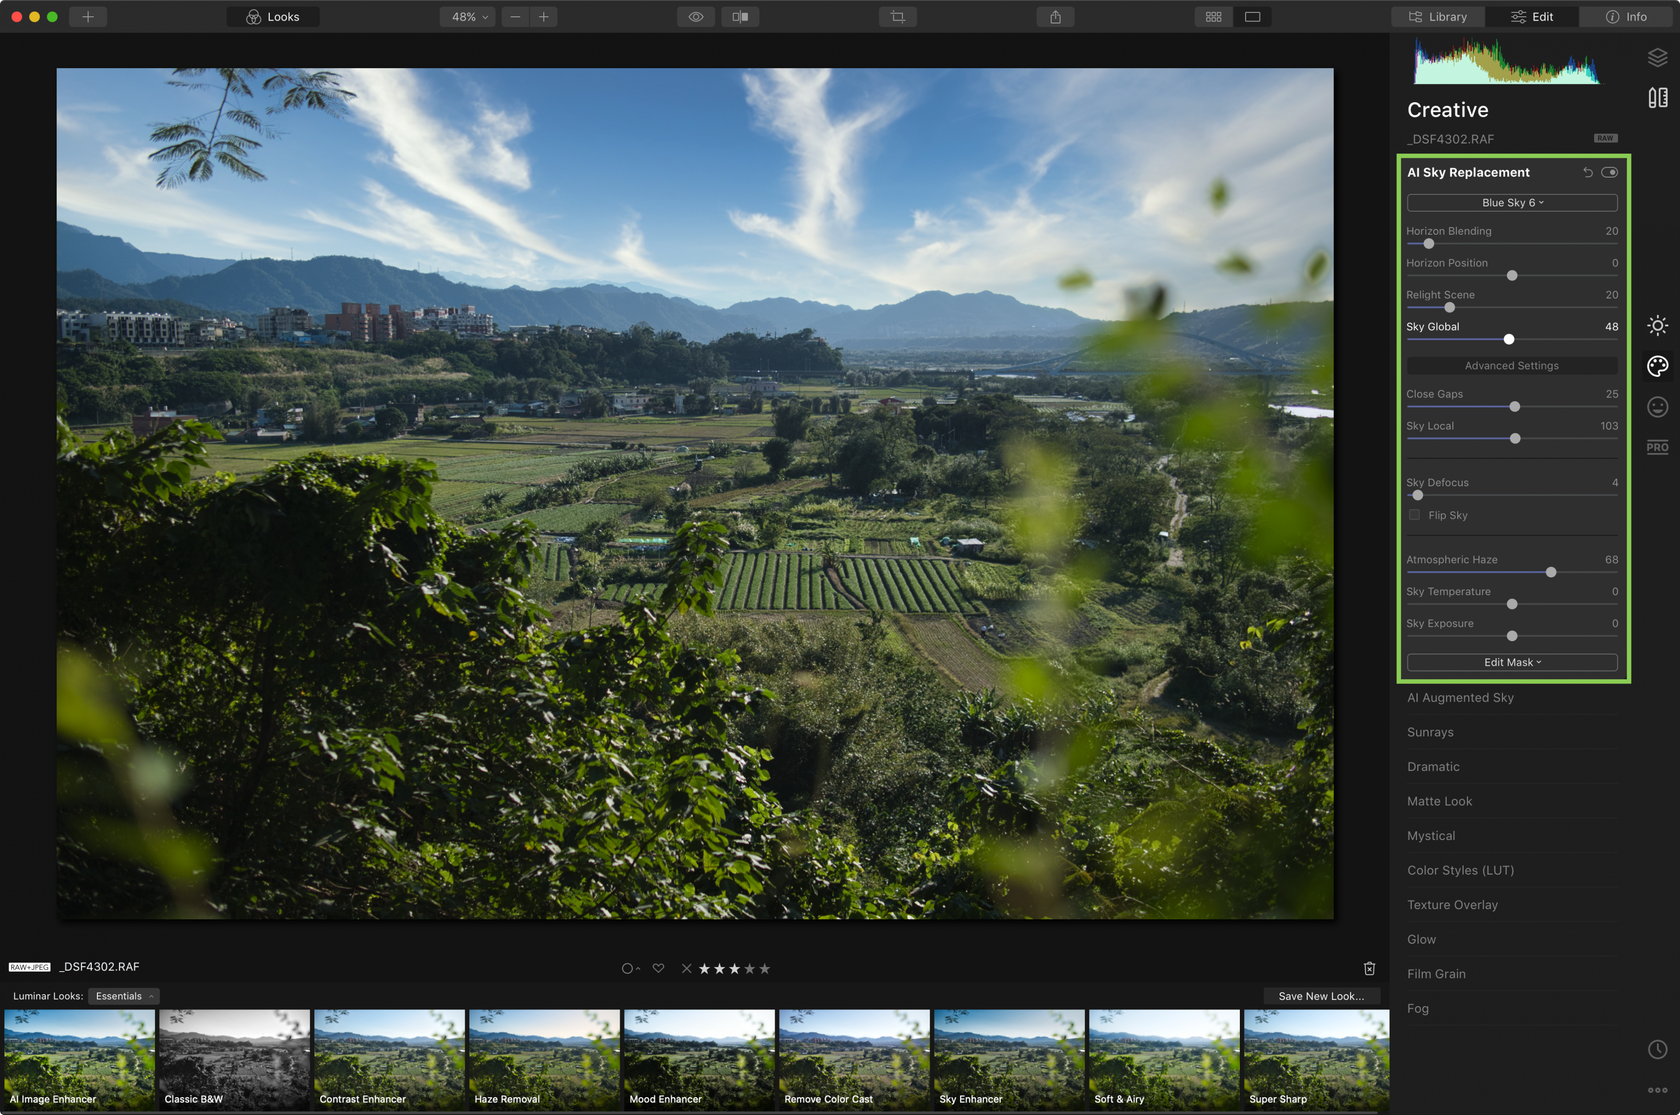Apply the Mood Enhancer look

pyautogui.click(x=699, y=1059)
